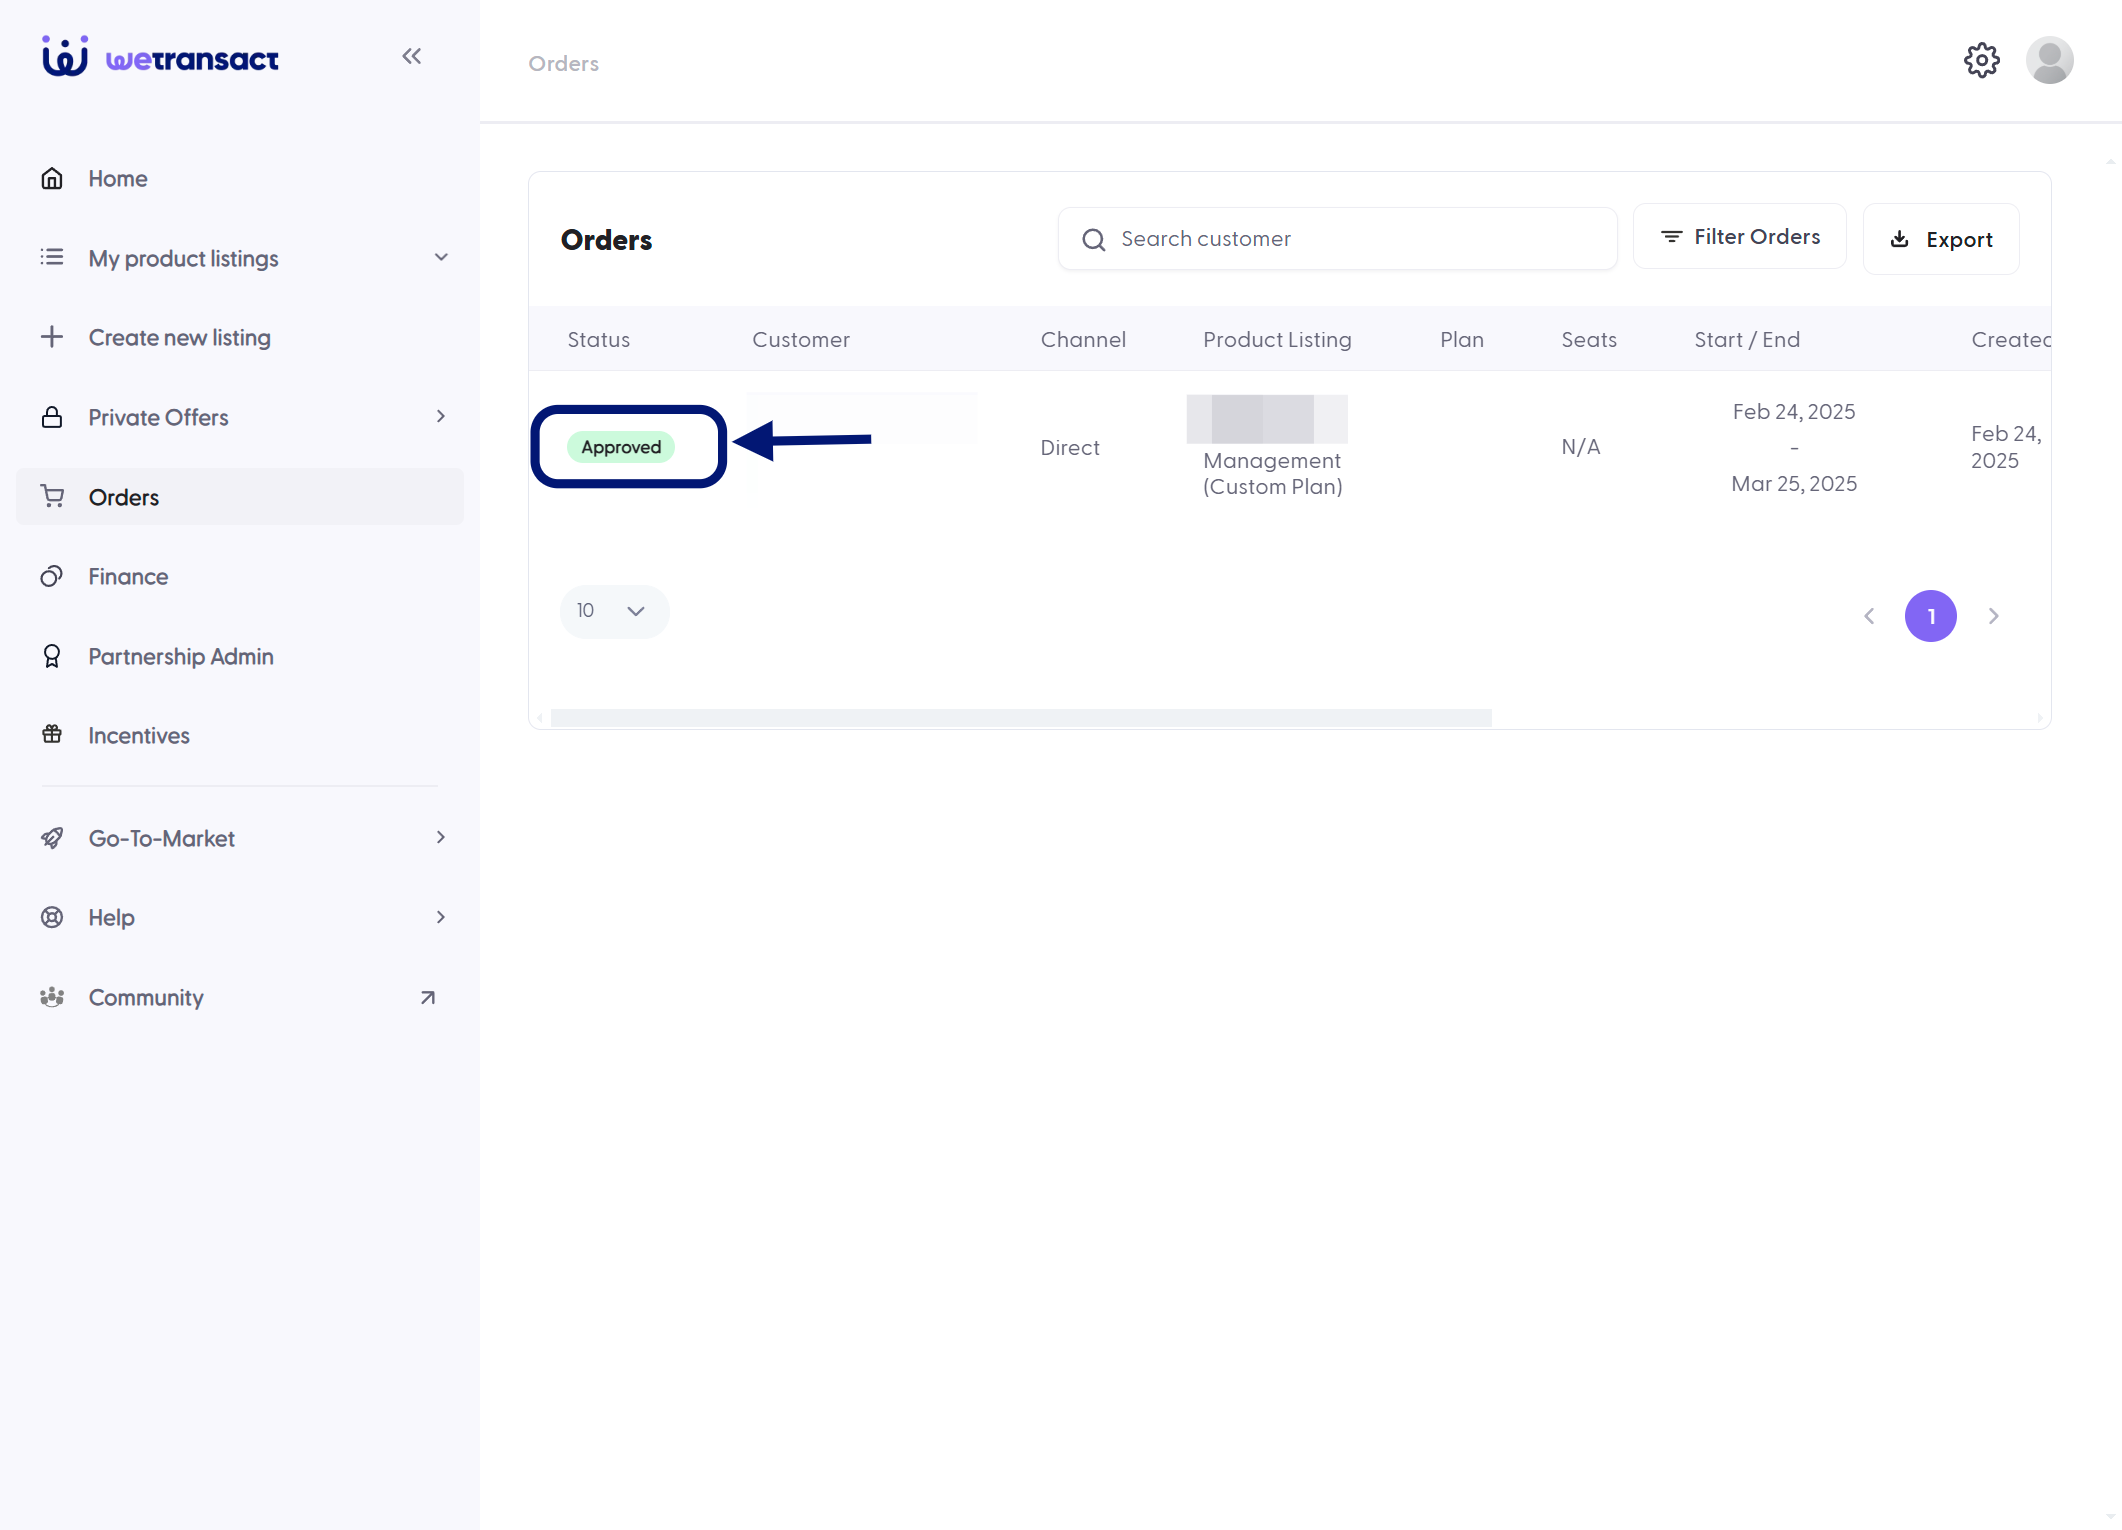Click the Export download icon

[x=1899, y=239]
